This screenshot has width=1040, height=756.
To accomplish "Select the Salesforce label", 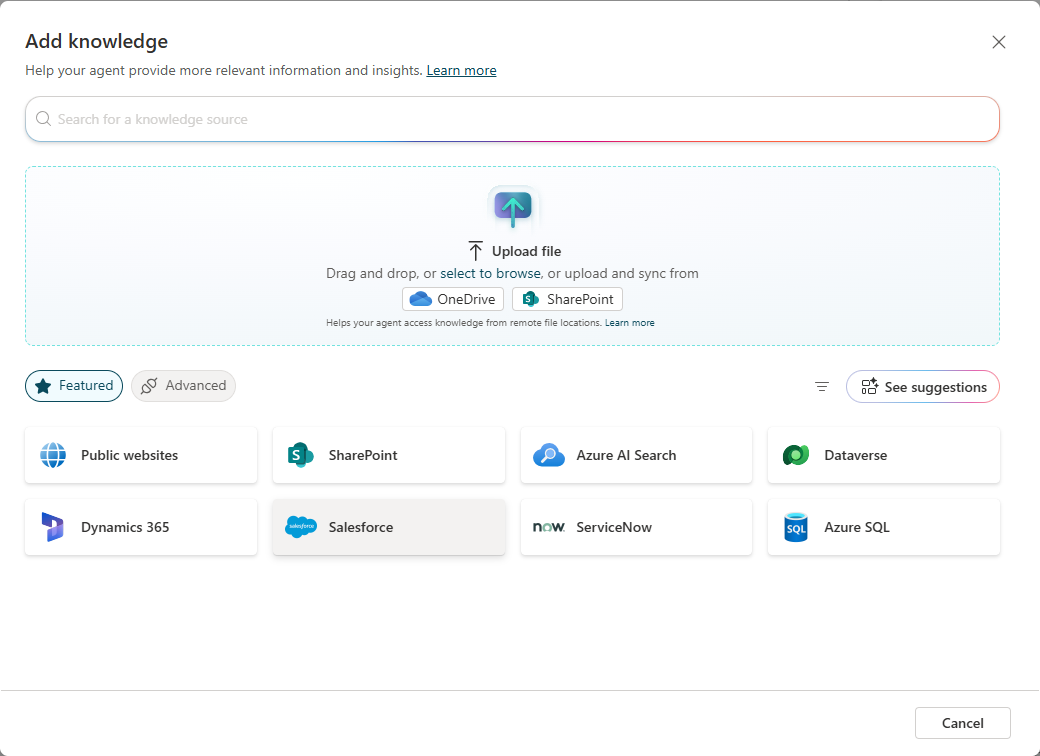I will tap(361, 527).
